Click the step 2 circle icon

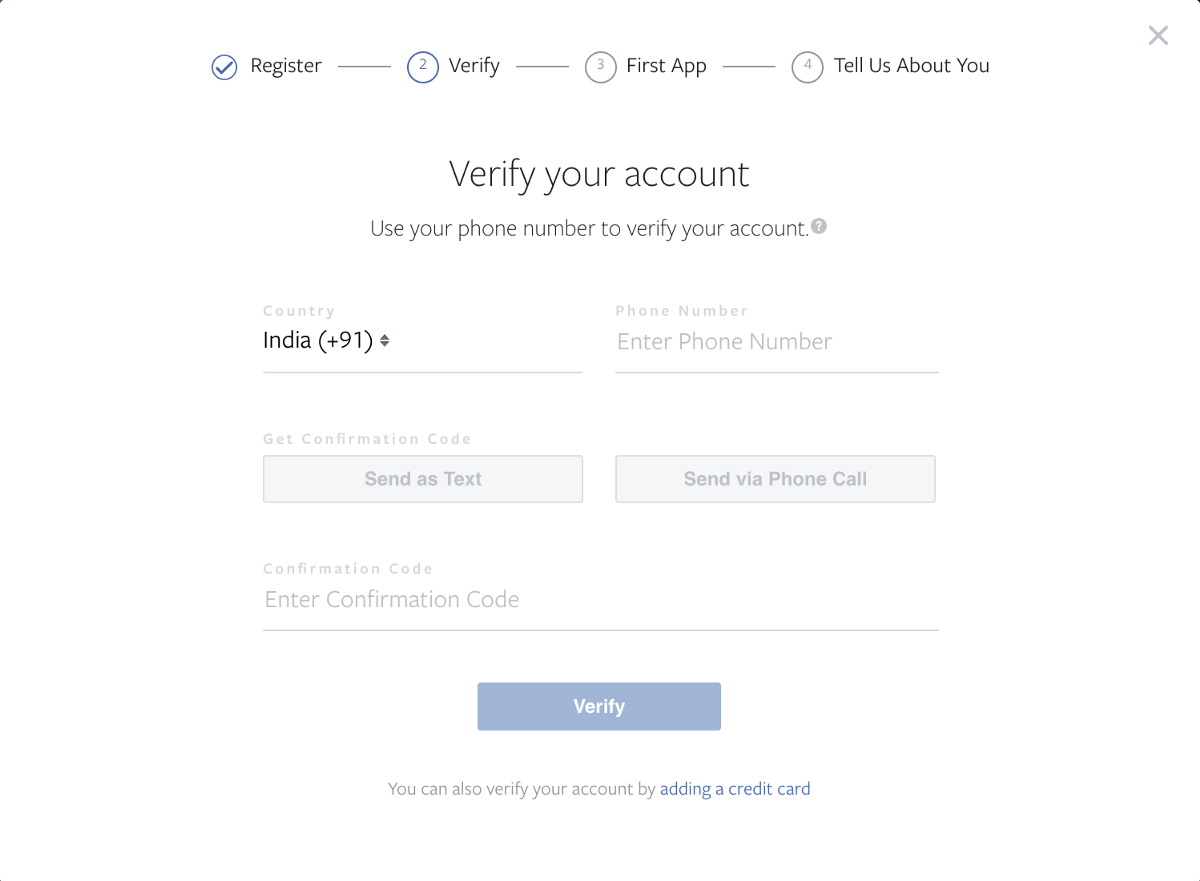(x=423, y=67)
